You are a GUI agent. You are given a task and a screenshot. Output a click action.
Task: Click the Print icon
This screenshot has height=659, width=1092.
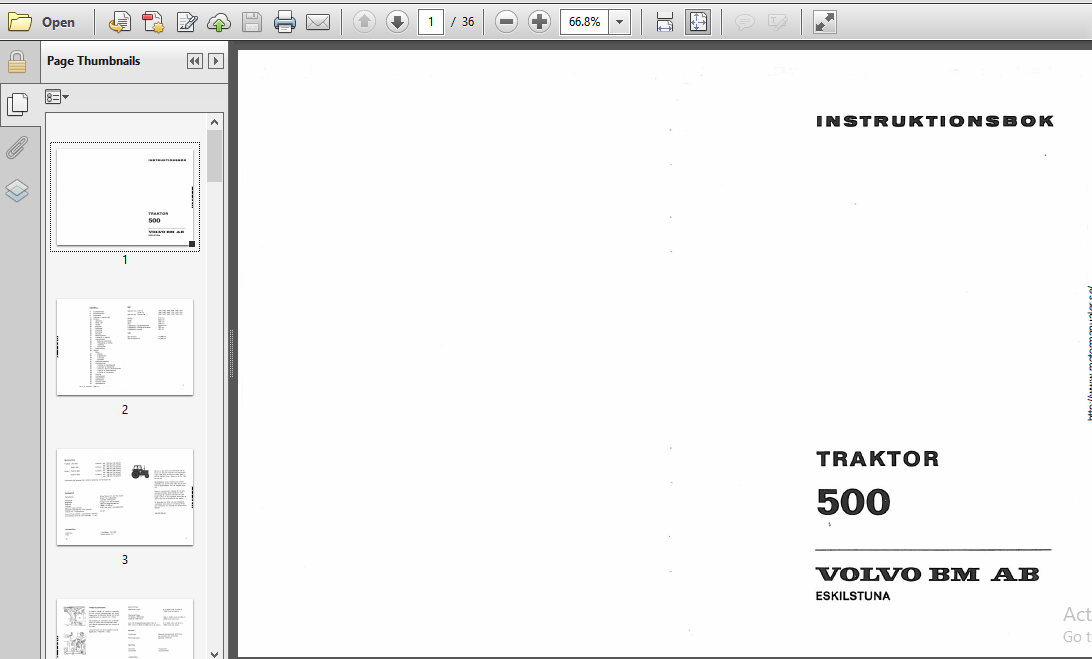(x=285, y=22)
